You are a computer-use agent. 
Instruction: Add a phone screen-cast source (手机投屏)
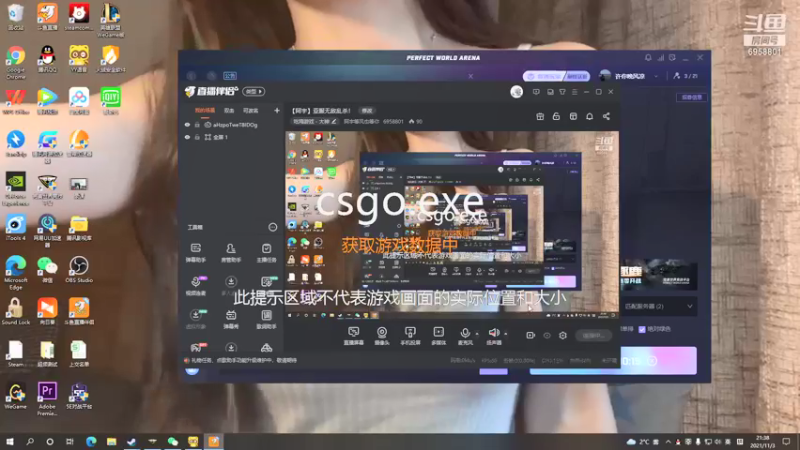click(410, 336)
